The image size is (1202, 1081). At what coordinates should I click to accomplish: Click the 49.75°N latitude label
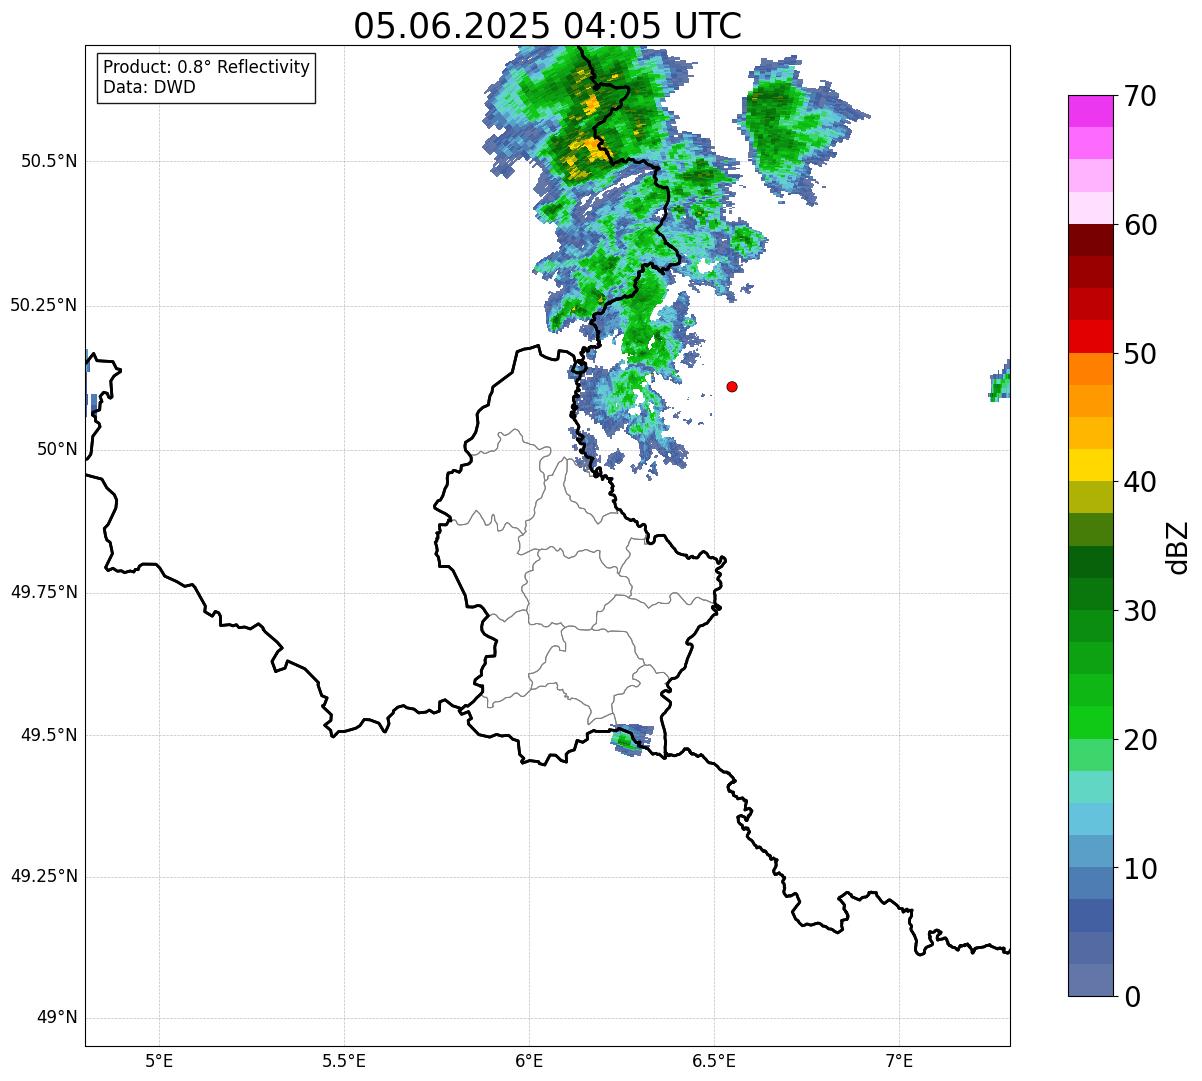(x=43, y=592)
